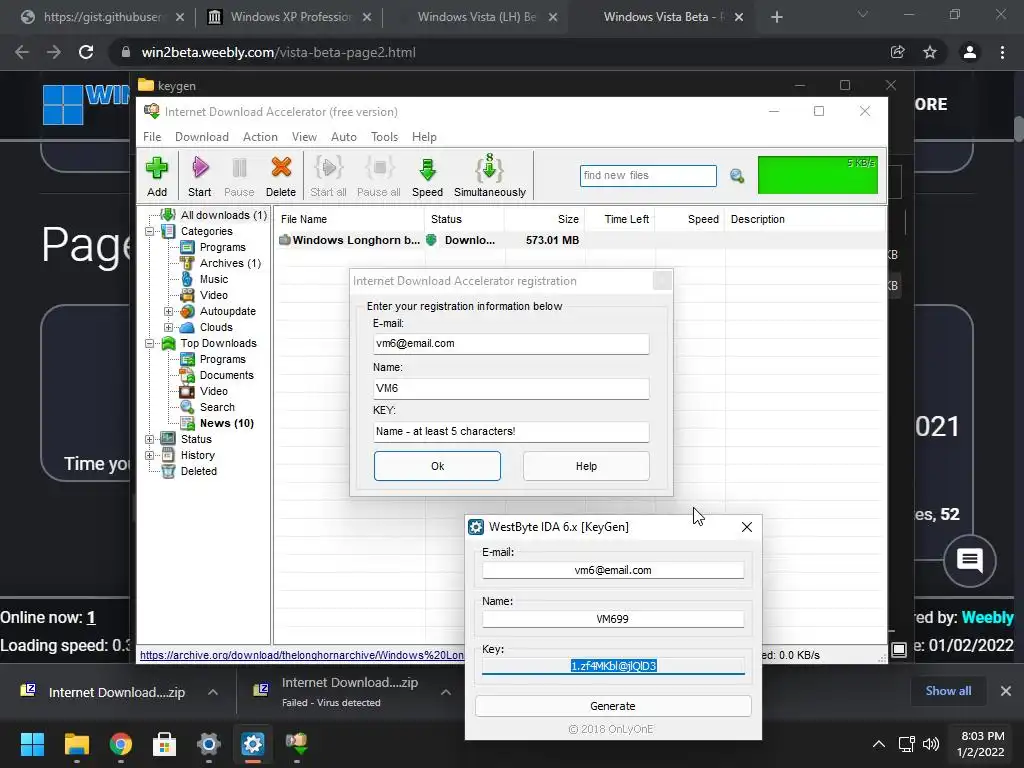Select Documents under Top Downloads
Viewport: 1024px width, 768px height.
click(x=227, y=375)
